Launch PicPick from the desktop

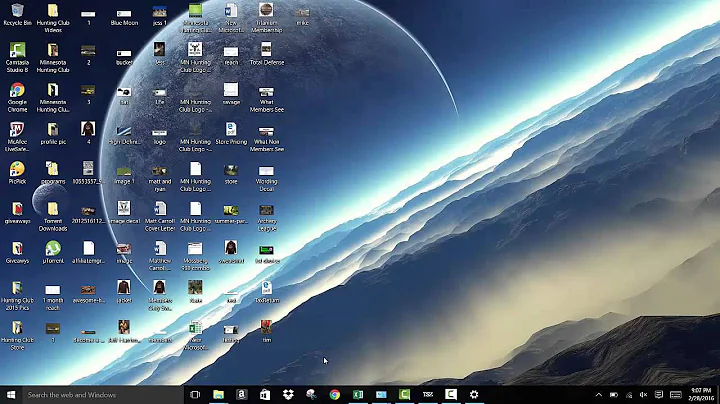(17, 173)
